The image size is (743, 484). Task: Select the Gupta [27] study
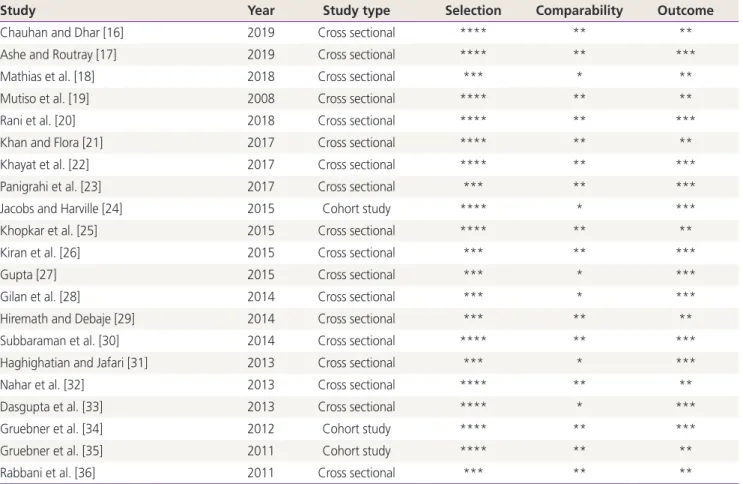click(28, 274)
